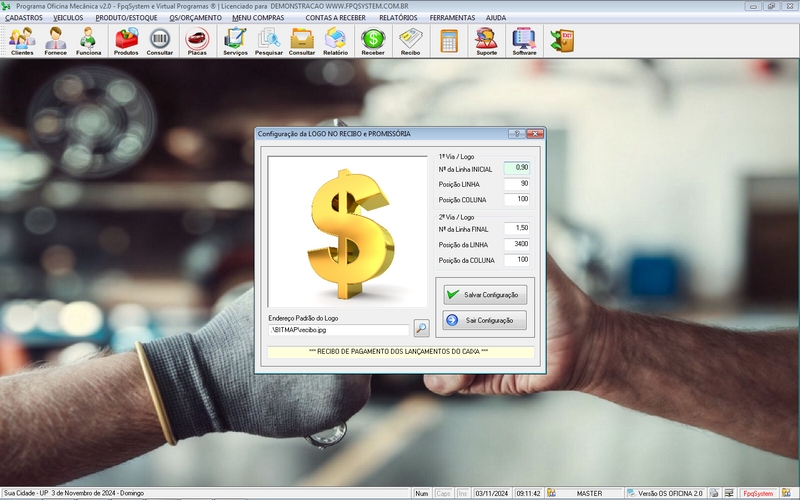Click the dollar sign logo preview

coord(347,231)
